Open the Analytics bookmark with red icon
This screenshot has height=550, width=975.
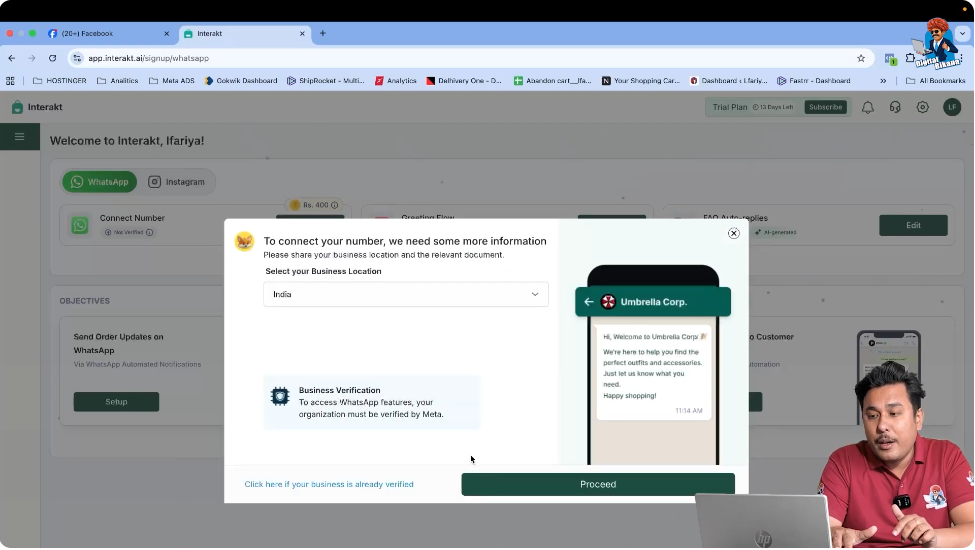coord(395,81)
